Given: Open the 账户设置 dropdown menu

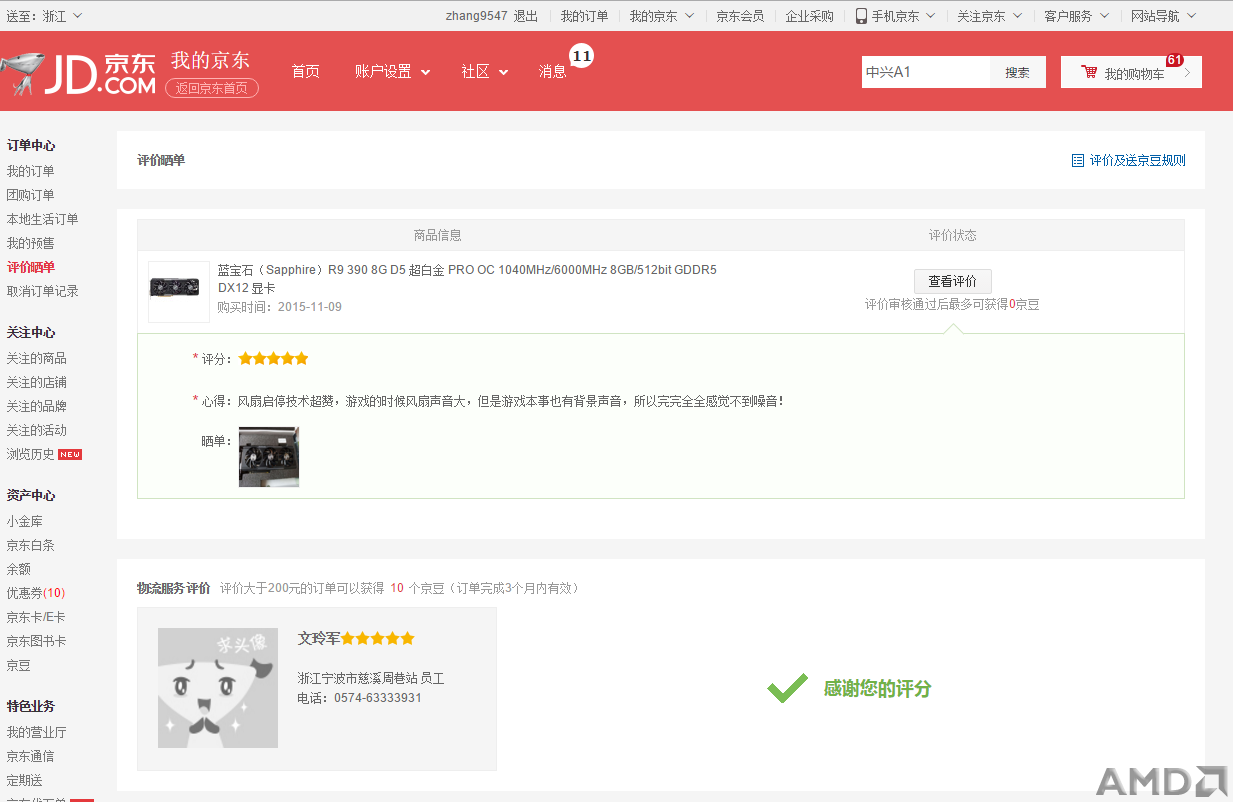Looking at the screenshot, I should click(392, 71).
